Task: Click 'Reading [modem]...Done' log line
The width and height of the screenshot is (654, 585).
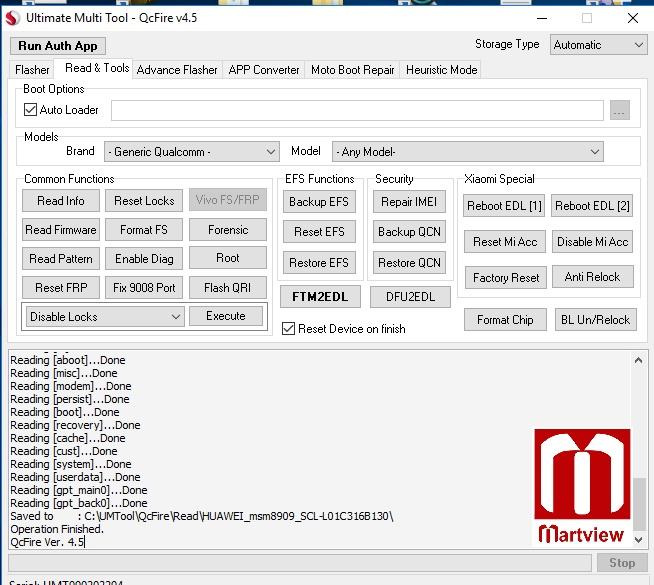Action: click(71, 386)
